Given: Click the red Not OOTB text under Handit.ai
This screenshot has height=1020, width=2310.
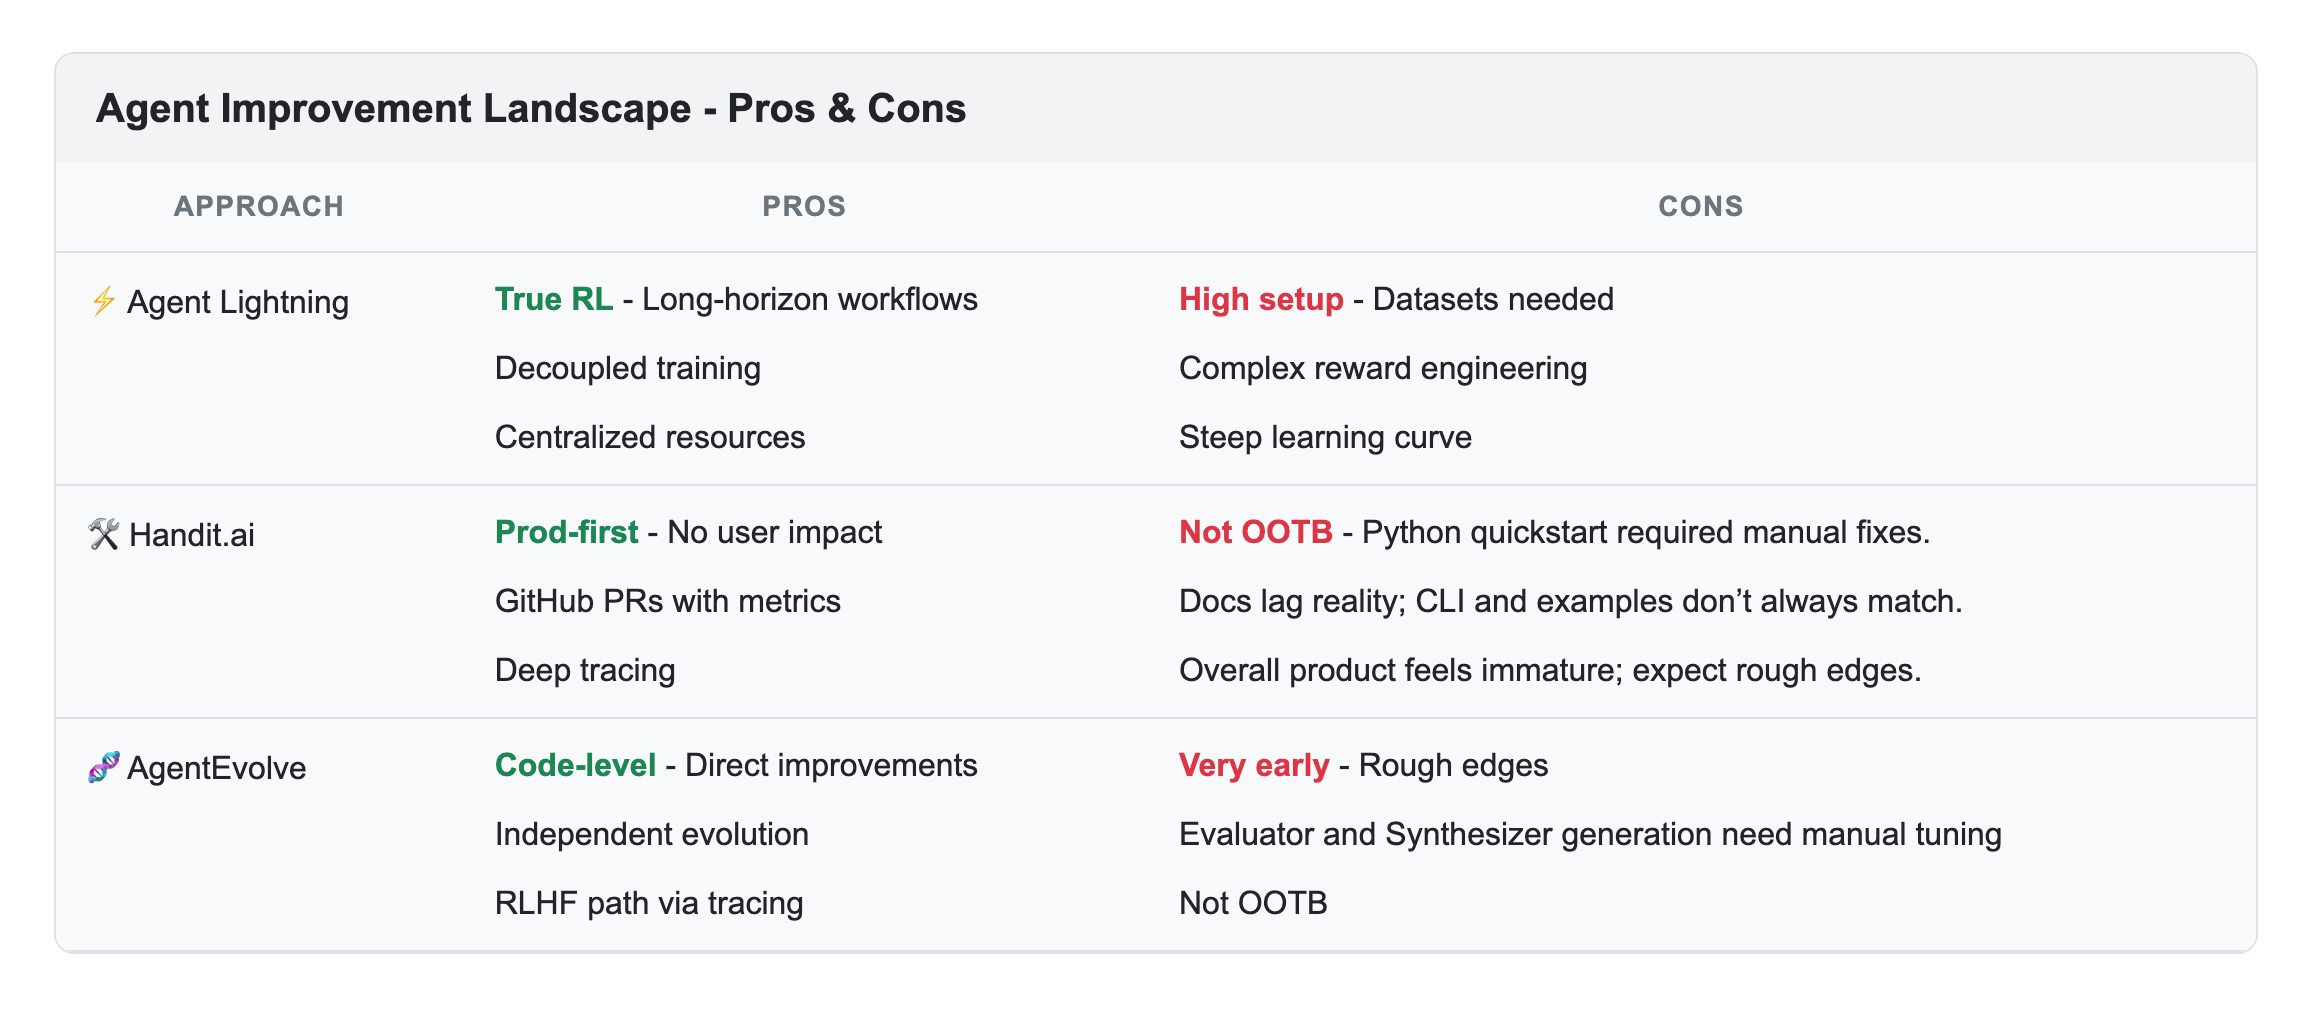Looking at the screenshot, I should click(1256, 532).
